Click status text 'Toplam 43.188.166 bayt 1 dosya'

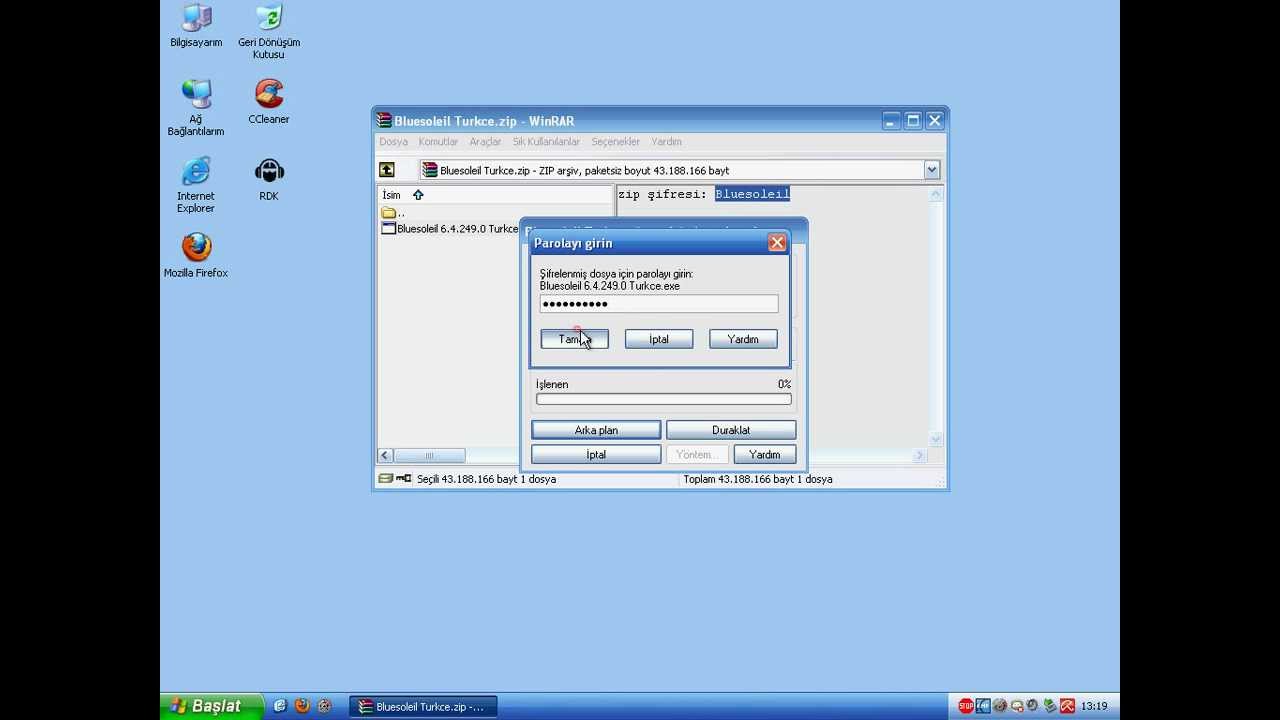[x=758, y=479]
